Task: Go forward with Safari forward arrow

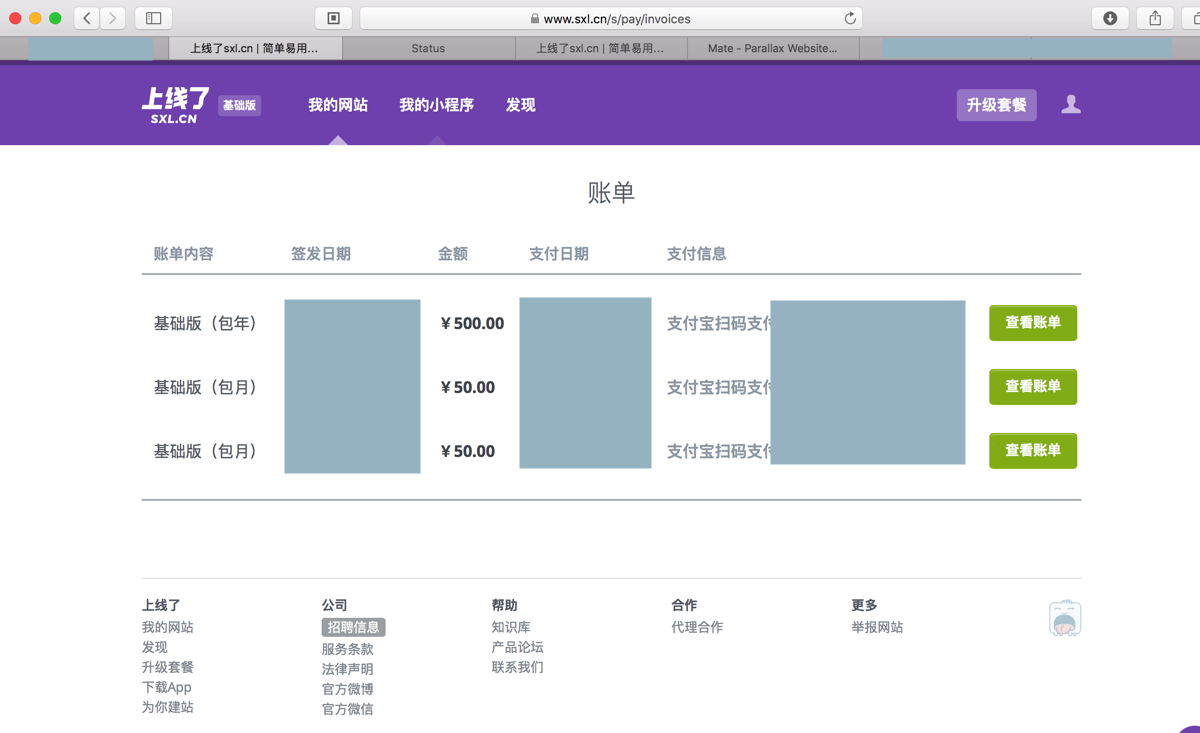Action: click(x=113, y=18)
